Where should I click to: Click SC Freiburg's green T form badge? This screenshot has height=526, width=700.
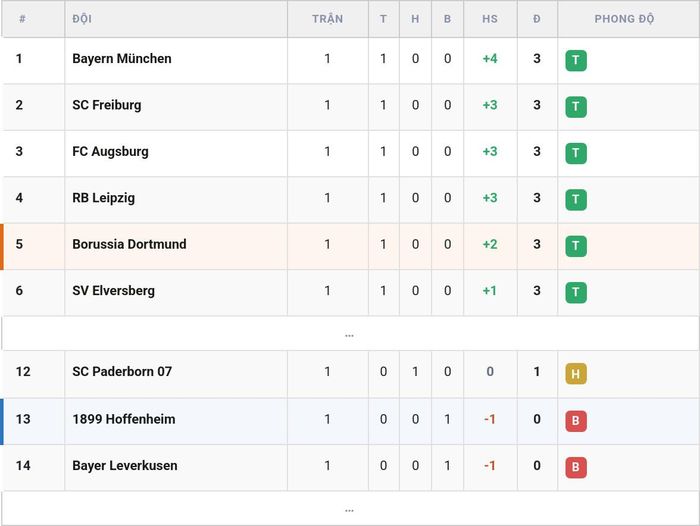click(x=576, y=107)
